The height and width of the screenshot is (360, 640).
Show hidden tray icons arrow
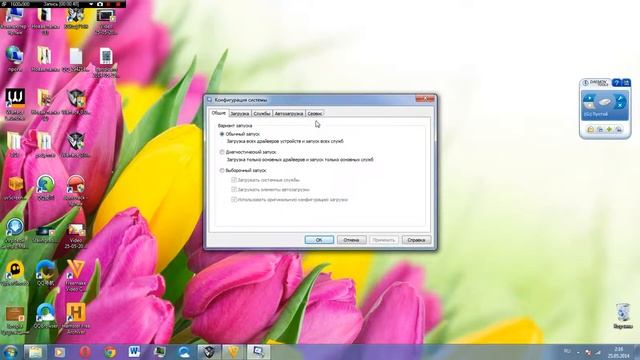[x=578, y=352]
